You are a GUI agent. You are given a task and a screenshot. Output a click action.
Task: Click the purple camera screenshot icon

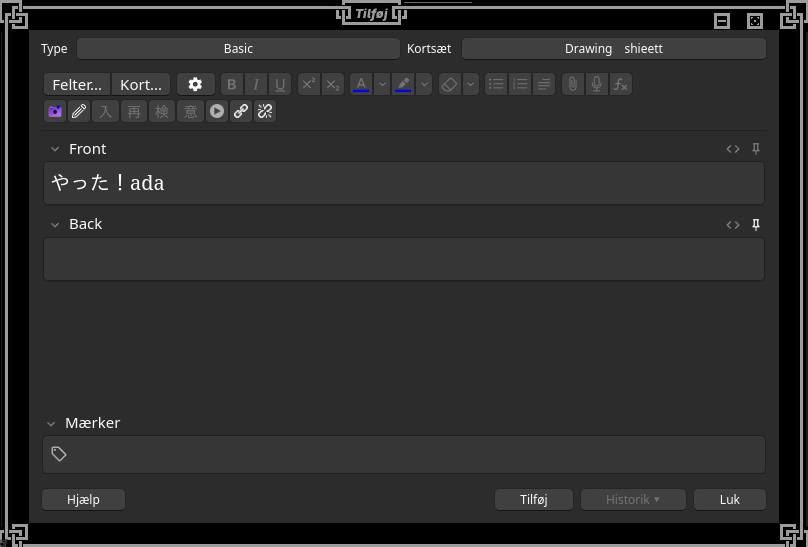[x=55, y=111]
